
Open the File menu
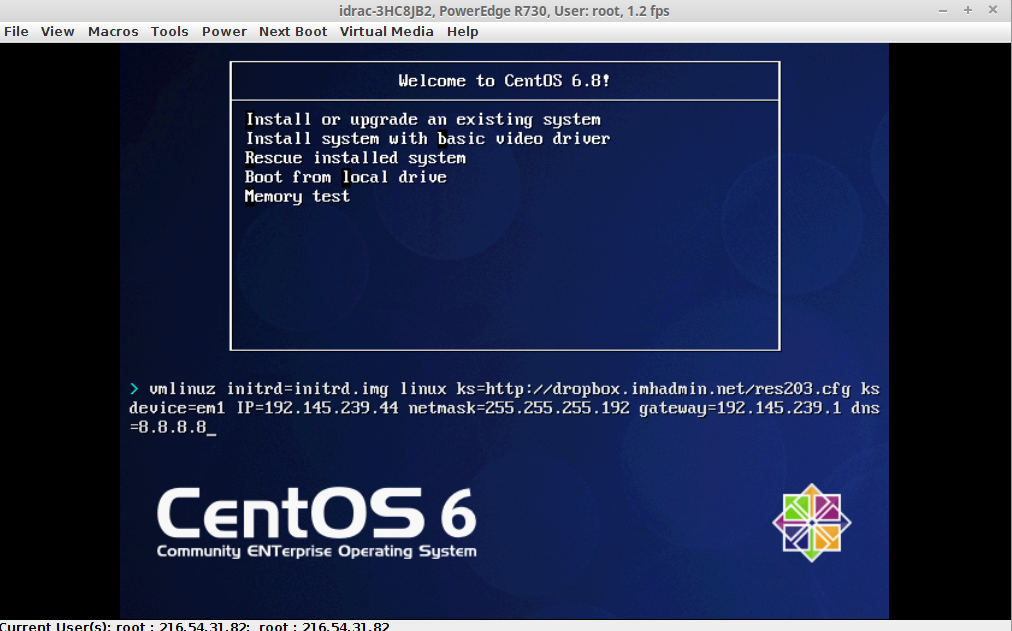click(16, 31)
